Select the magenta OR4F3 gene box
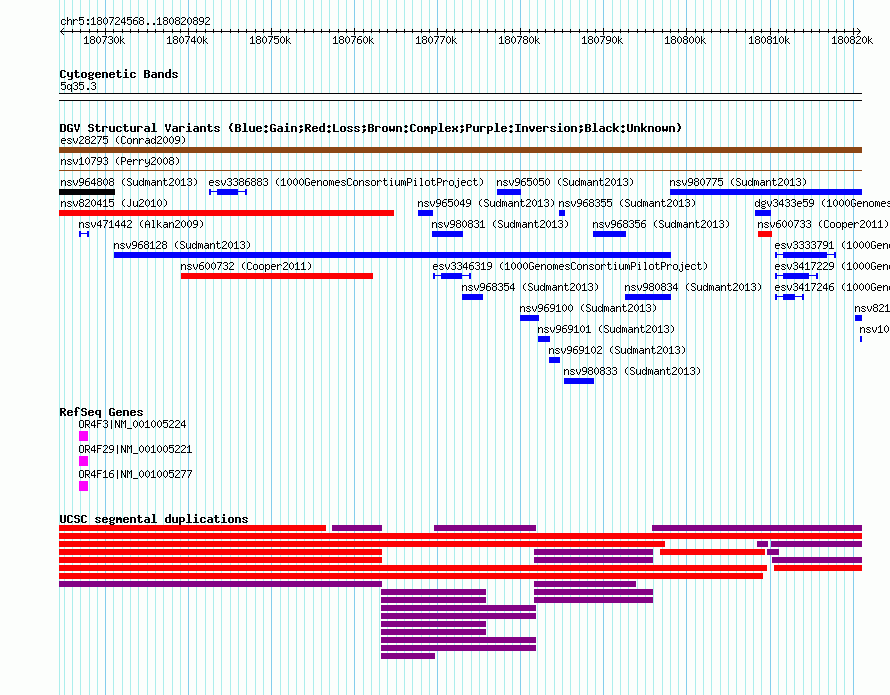This screenshot has height=695, width=890. (x=83, y=436)
